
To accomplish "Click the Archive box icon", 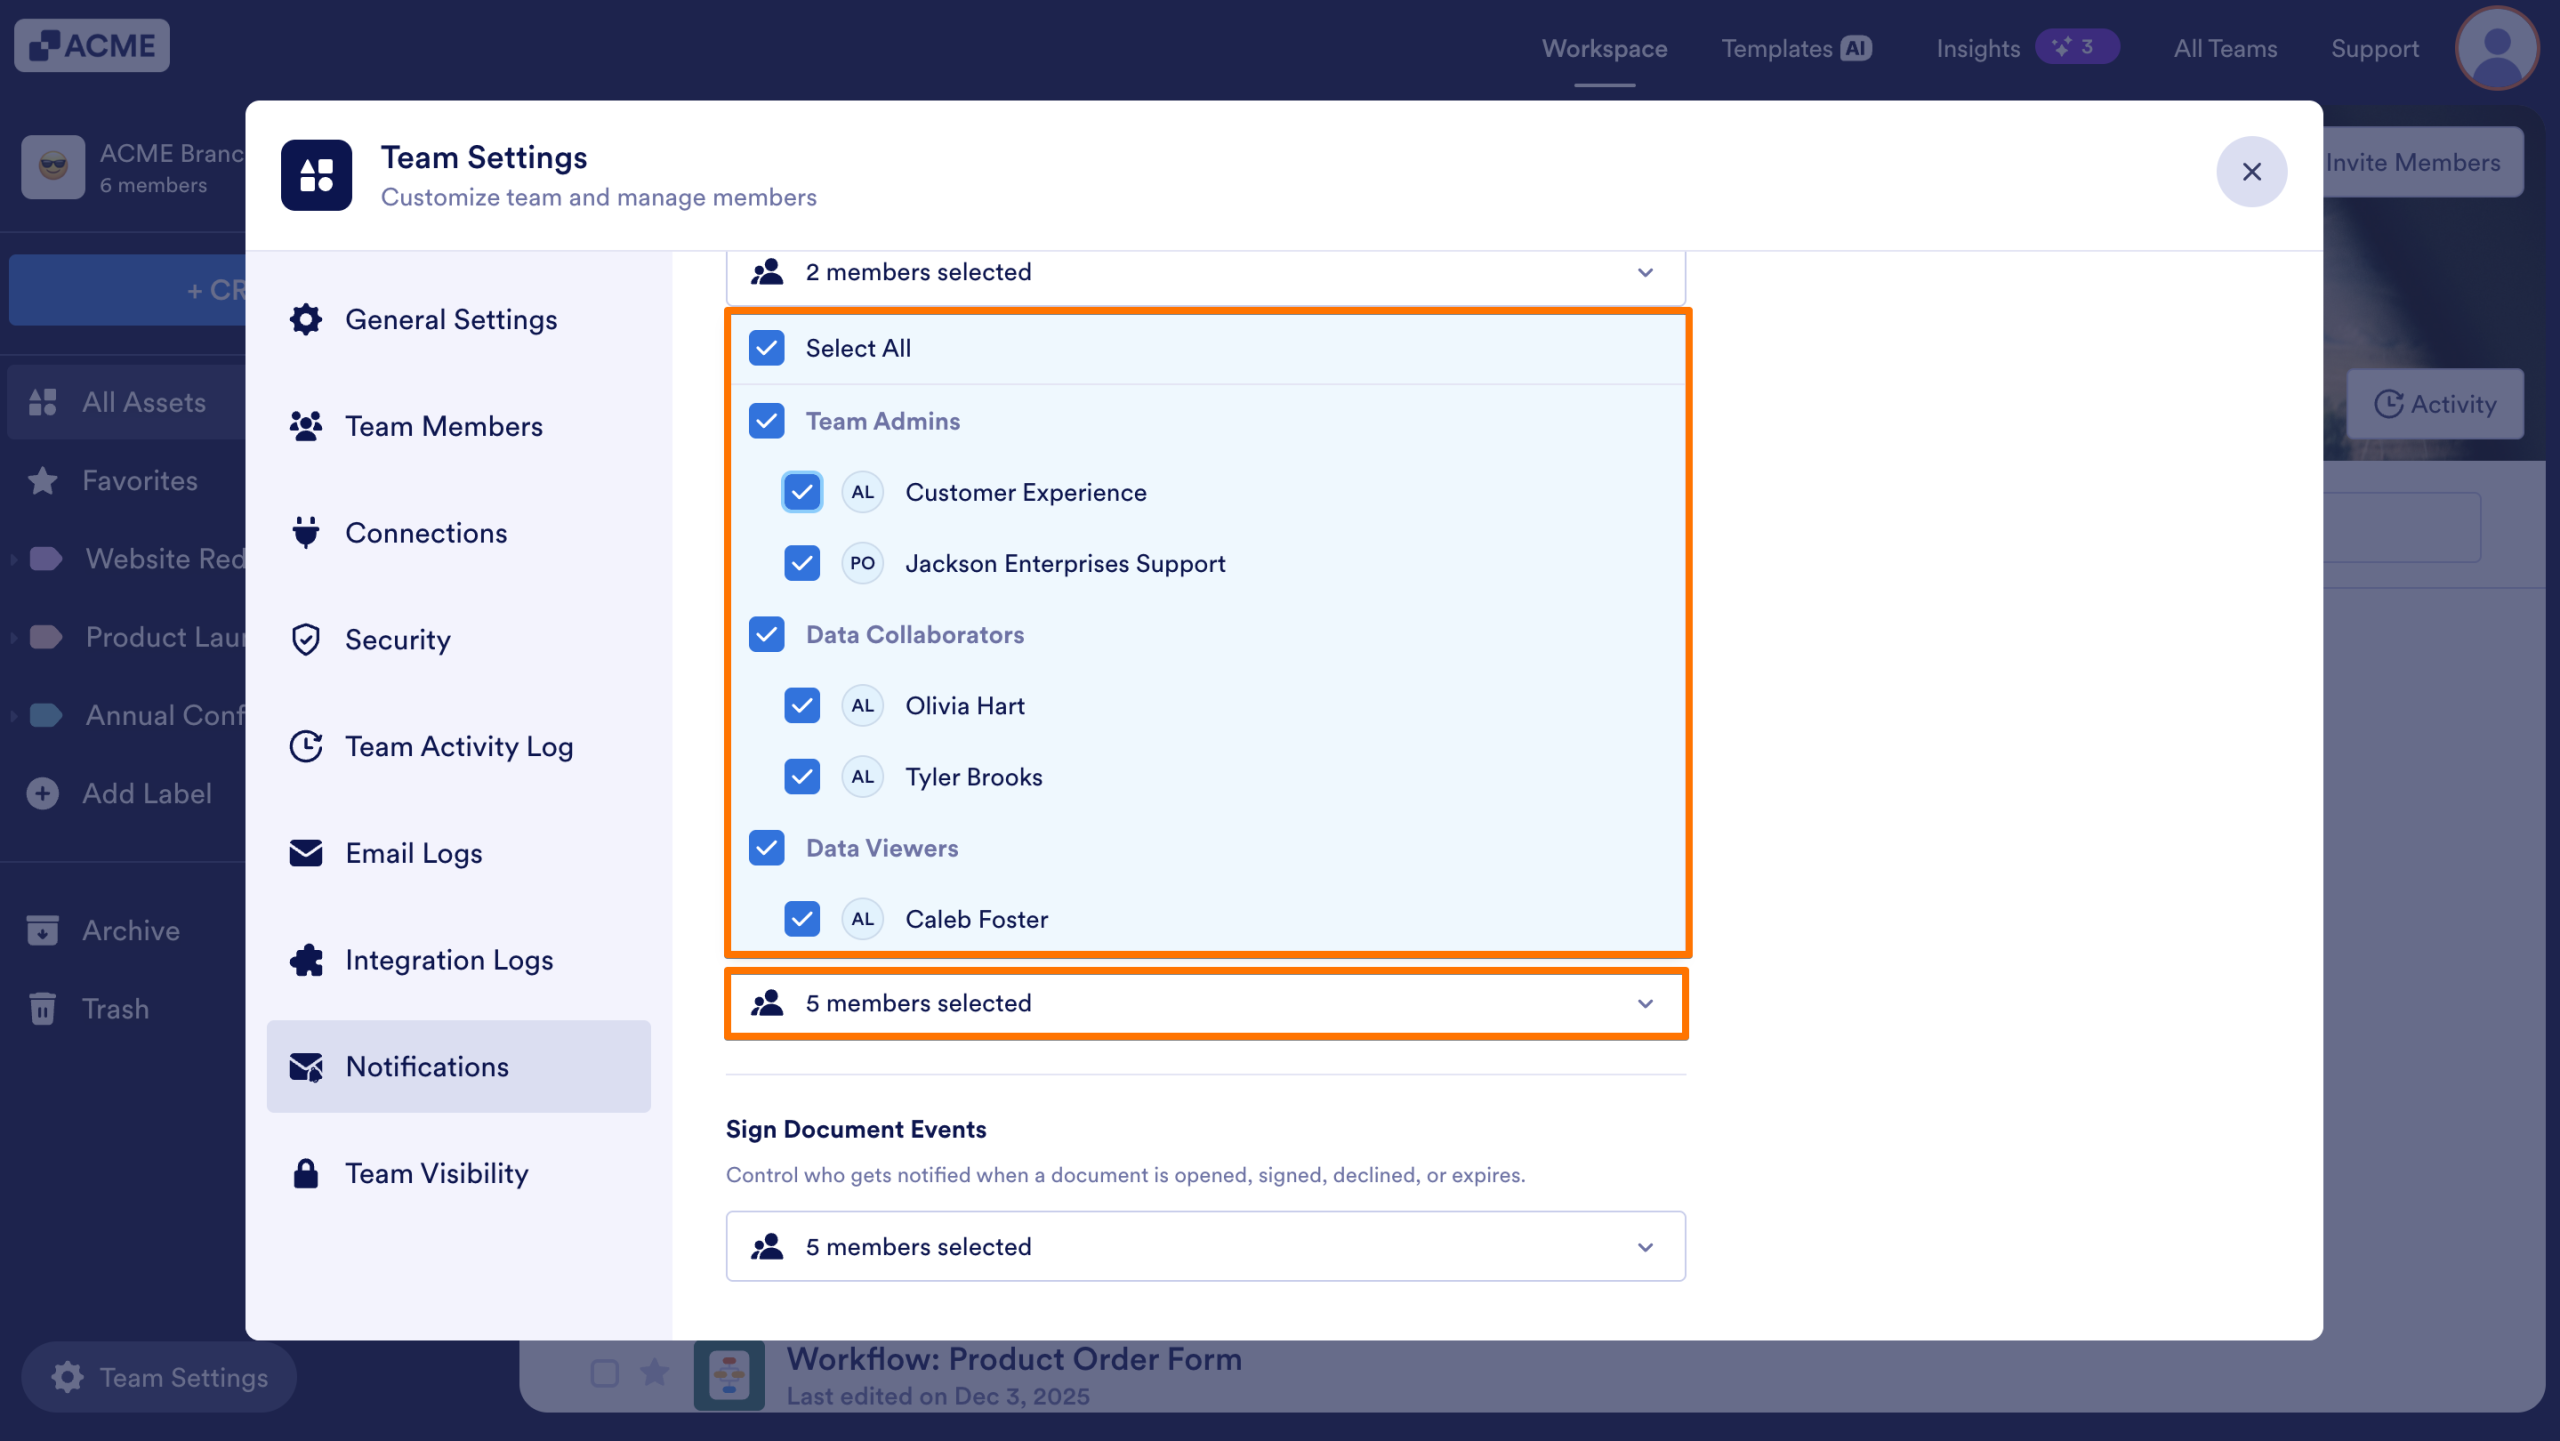I will [42, 930].
